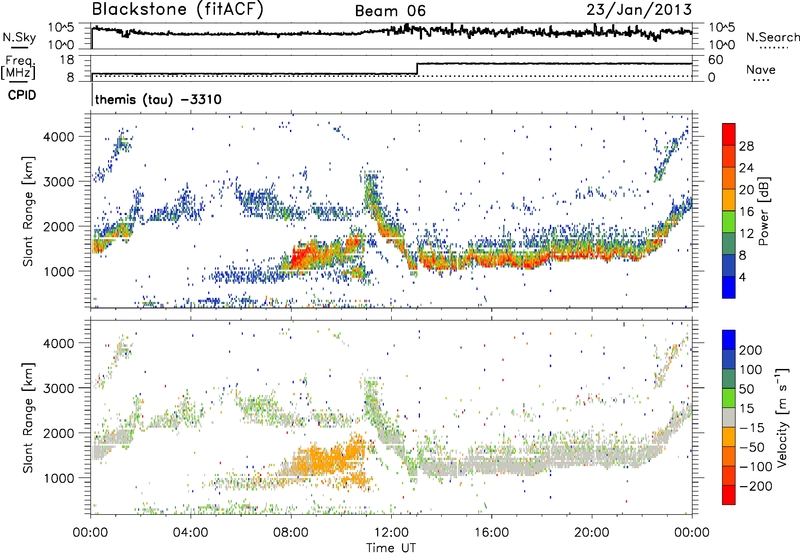Click the '00:00' tick at left of time axis

click(90, 533)
